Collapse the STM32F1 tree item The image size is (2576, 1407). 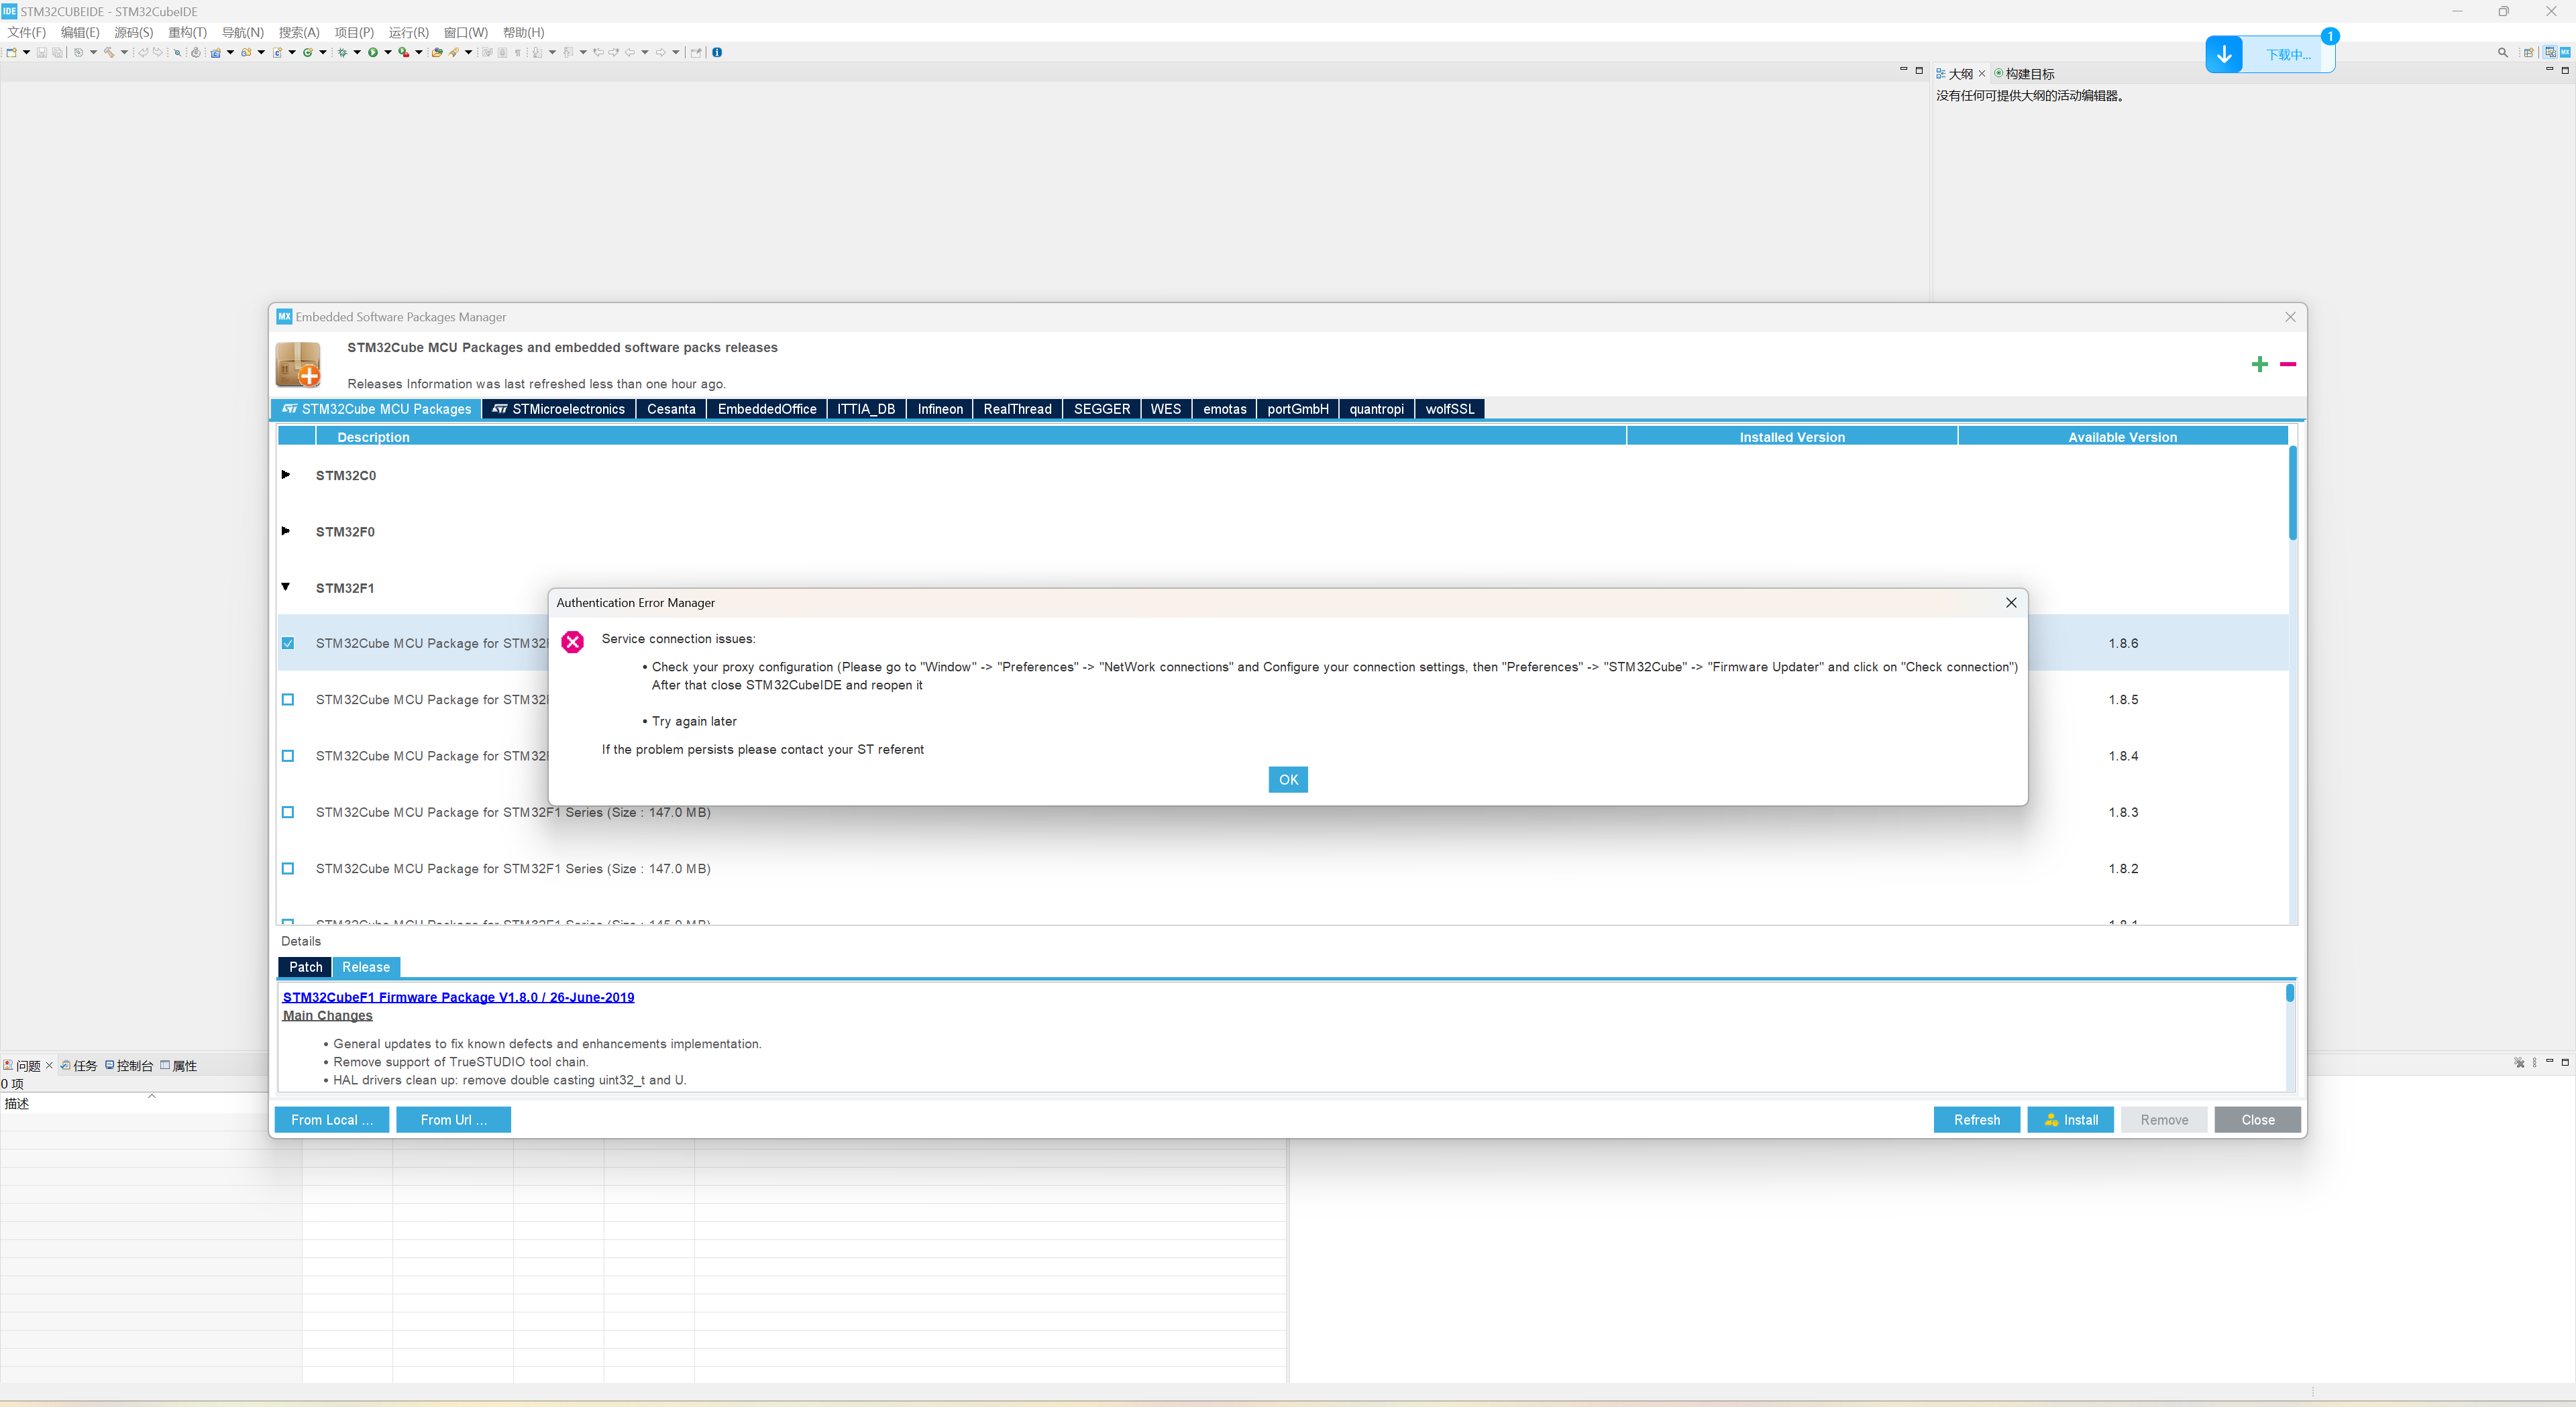(286, 588)
